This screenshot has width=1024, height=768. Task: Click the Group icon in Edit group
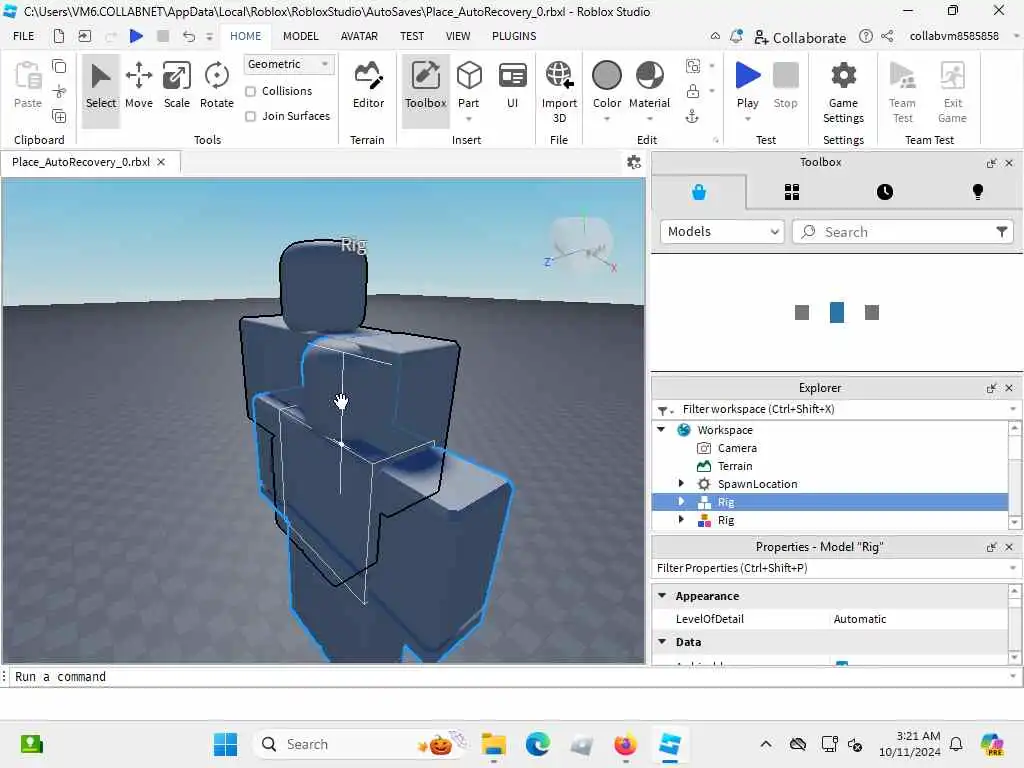[x=692, y=66]
